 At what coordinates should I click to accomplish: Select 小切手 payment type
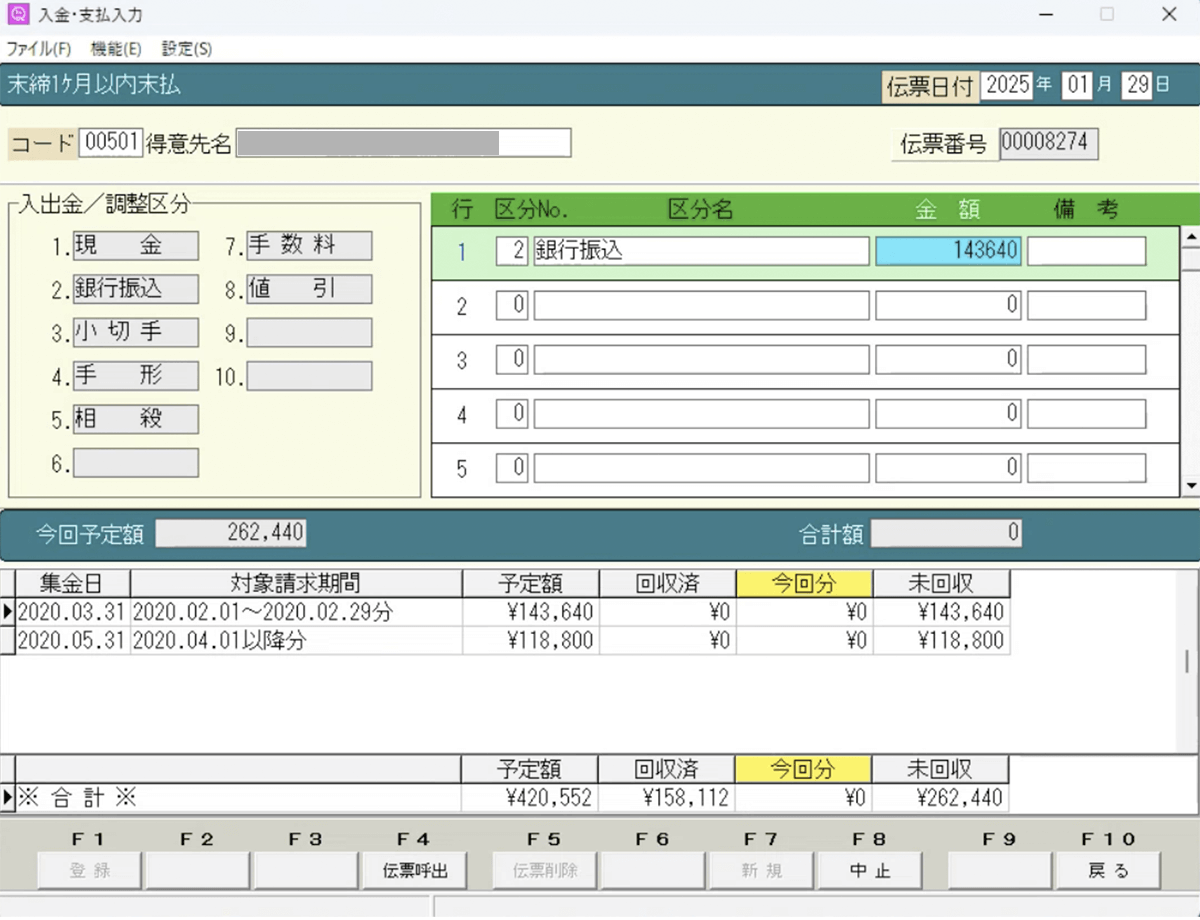135,333
